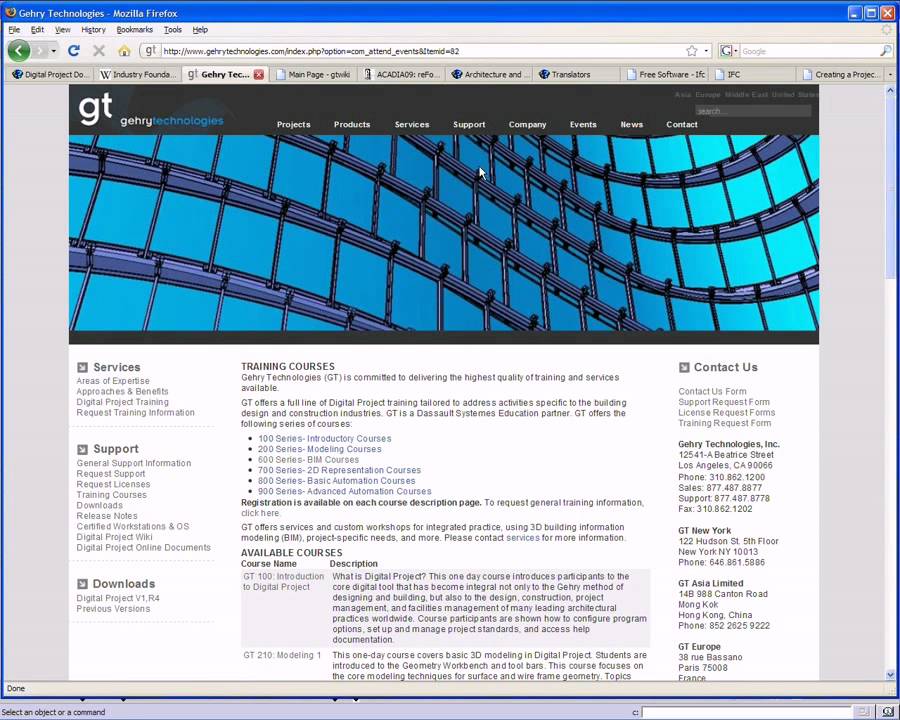This screenshot has width=900, height=720.
Task: Open 200 Series- Modeling Courses link
Action: tap(319, 449)
